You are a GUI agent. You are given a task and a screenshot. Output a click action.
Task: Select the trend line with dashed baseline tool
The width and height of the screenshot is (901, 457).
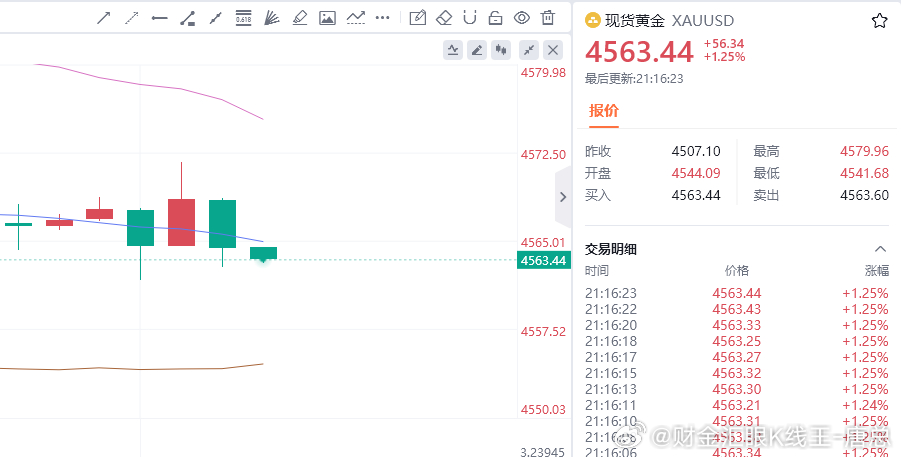pos(356,18)
